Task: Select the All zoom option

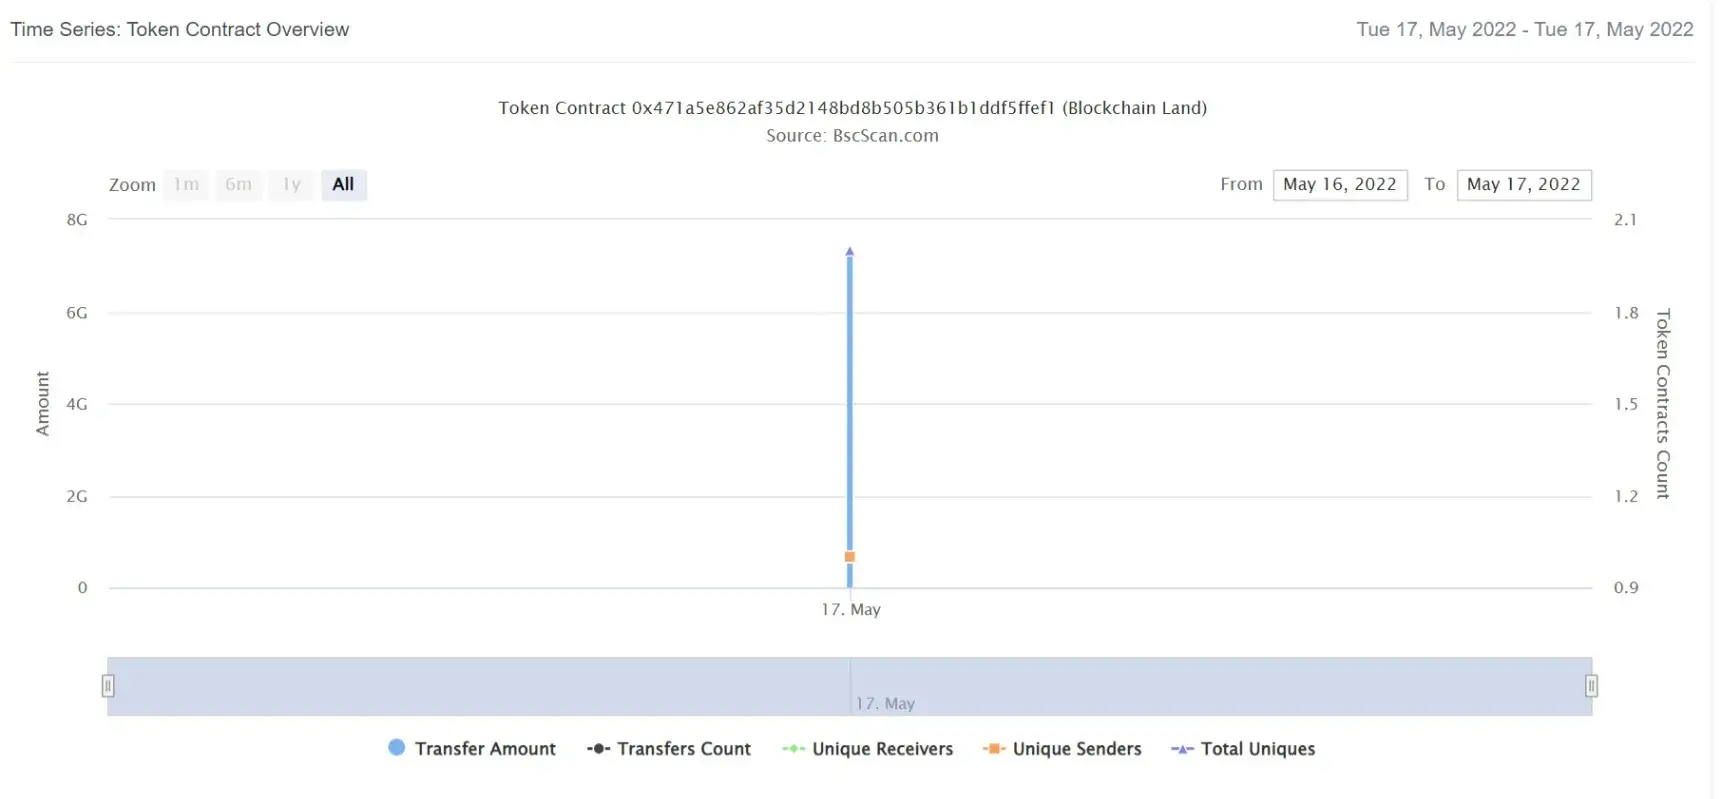Action: pos(344,185)
